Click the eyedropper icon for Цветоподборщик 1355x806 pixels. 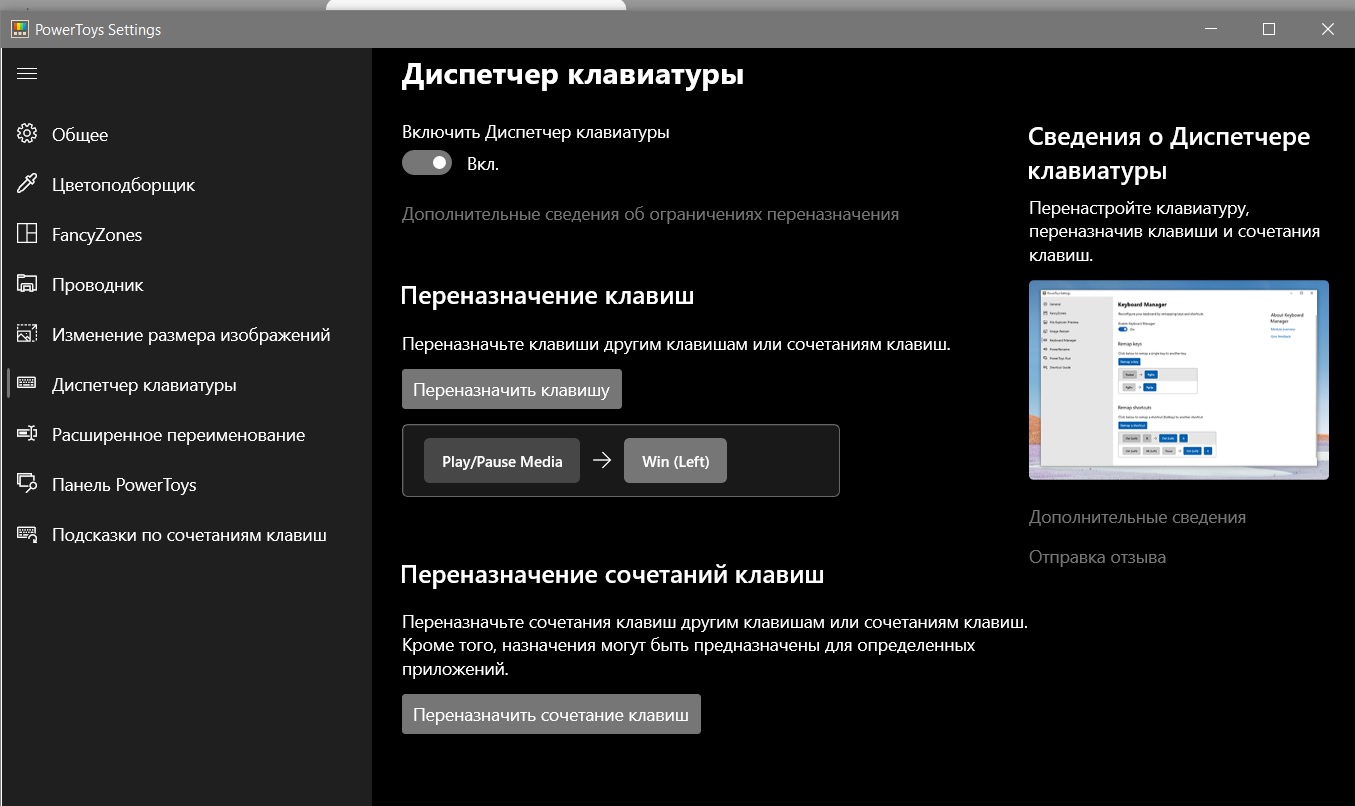pos(27,184)
